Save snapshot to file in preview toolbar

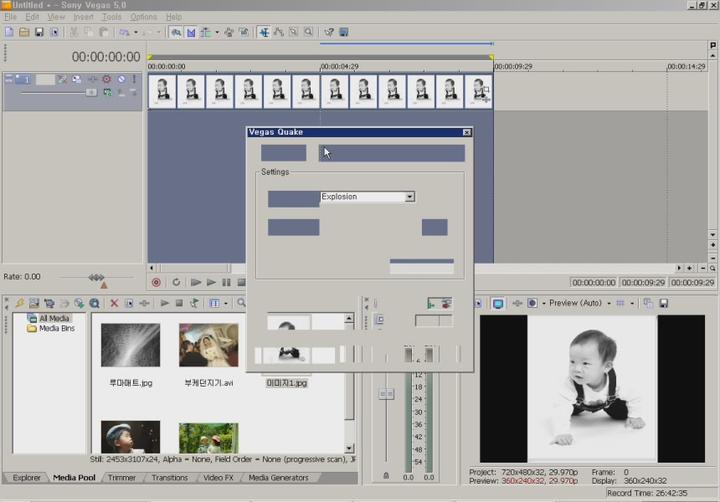(663, 303)
